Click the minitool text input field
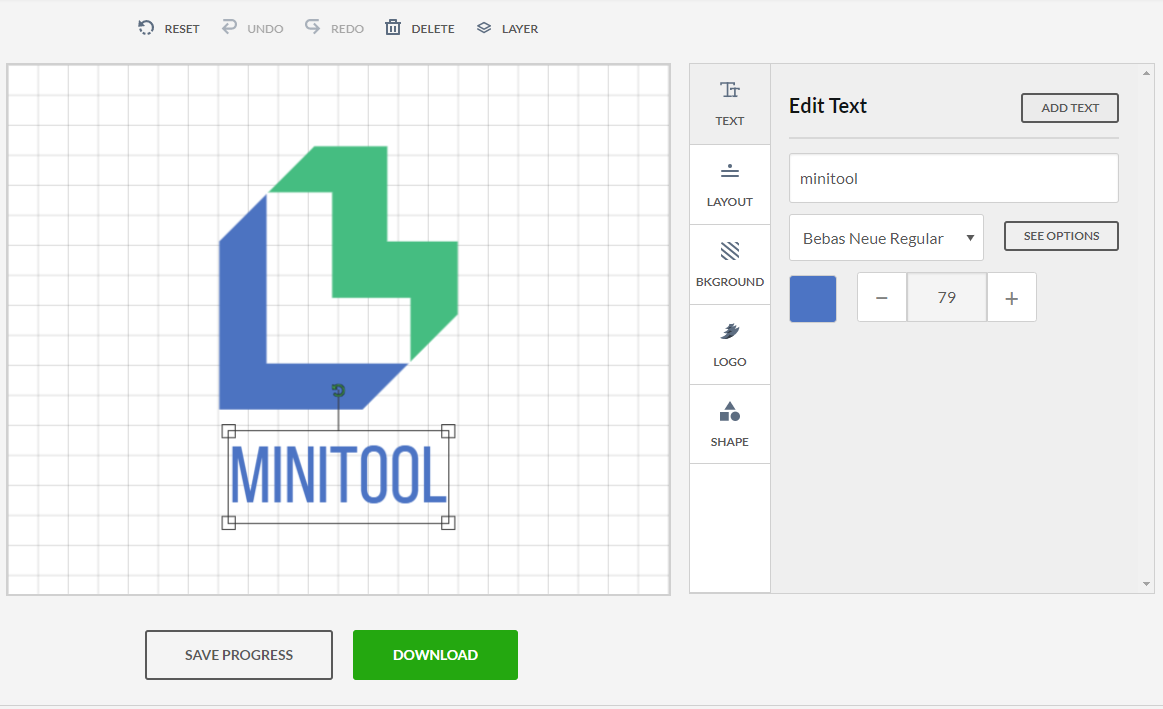Screen dimensions: 1163x709 [x=954, y=178]
